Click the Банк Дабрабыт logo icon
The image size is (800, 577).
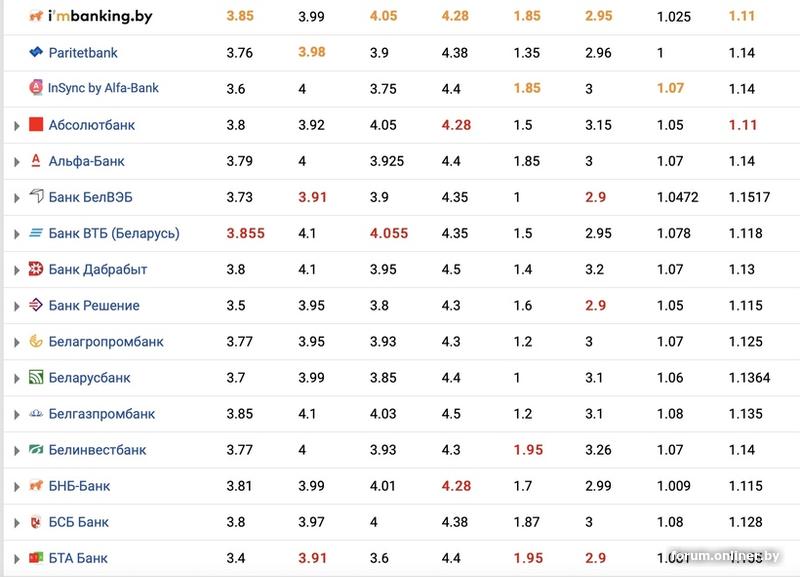point(36,269)
